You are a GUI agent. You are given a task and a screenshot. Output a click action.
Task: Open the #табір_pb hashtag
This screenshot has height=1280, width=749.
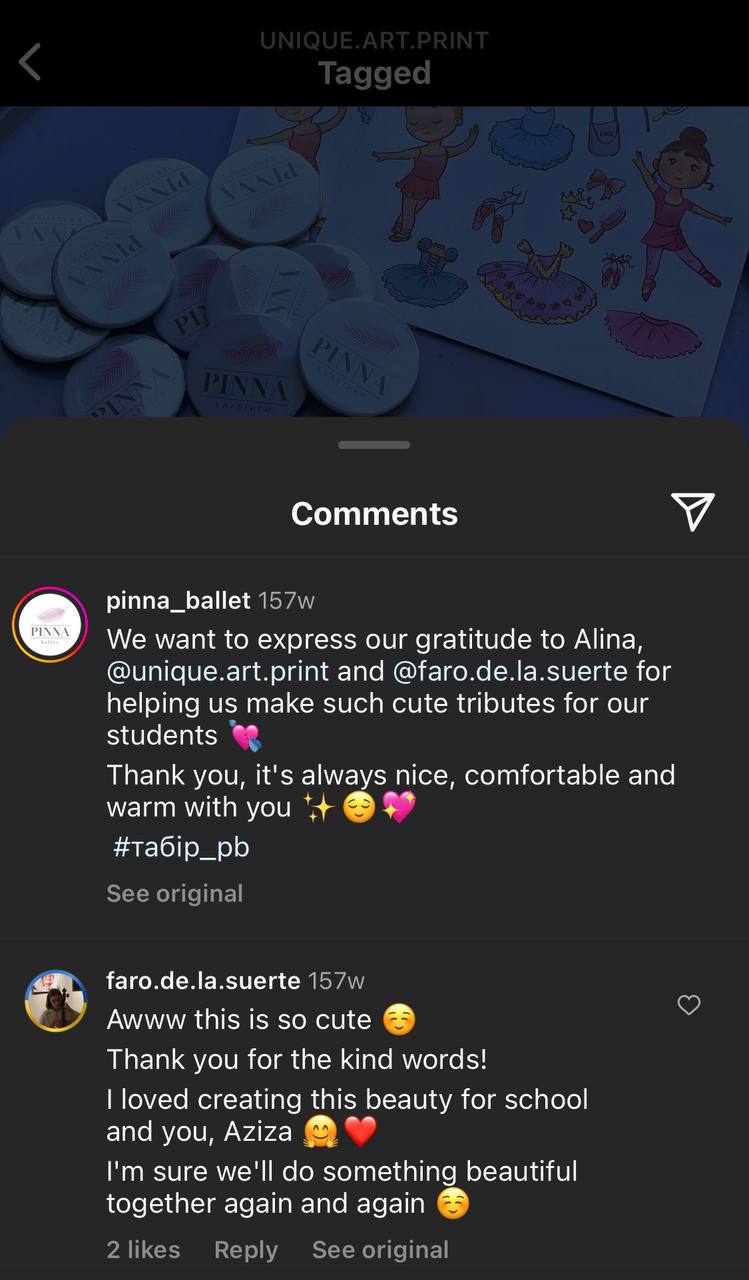coord(181,848)
